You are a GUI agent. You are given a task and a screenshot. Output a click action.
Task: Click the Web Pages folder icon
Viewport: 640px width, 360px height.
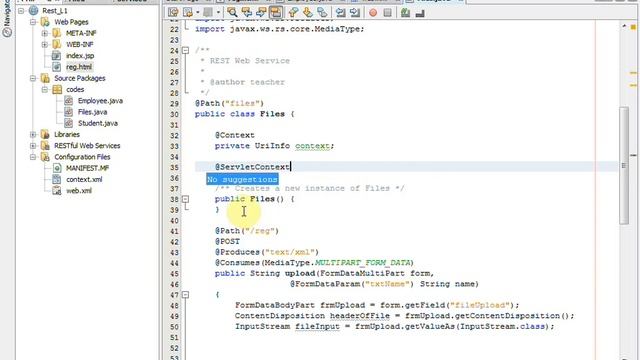[45, 22]
